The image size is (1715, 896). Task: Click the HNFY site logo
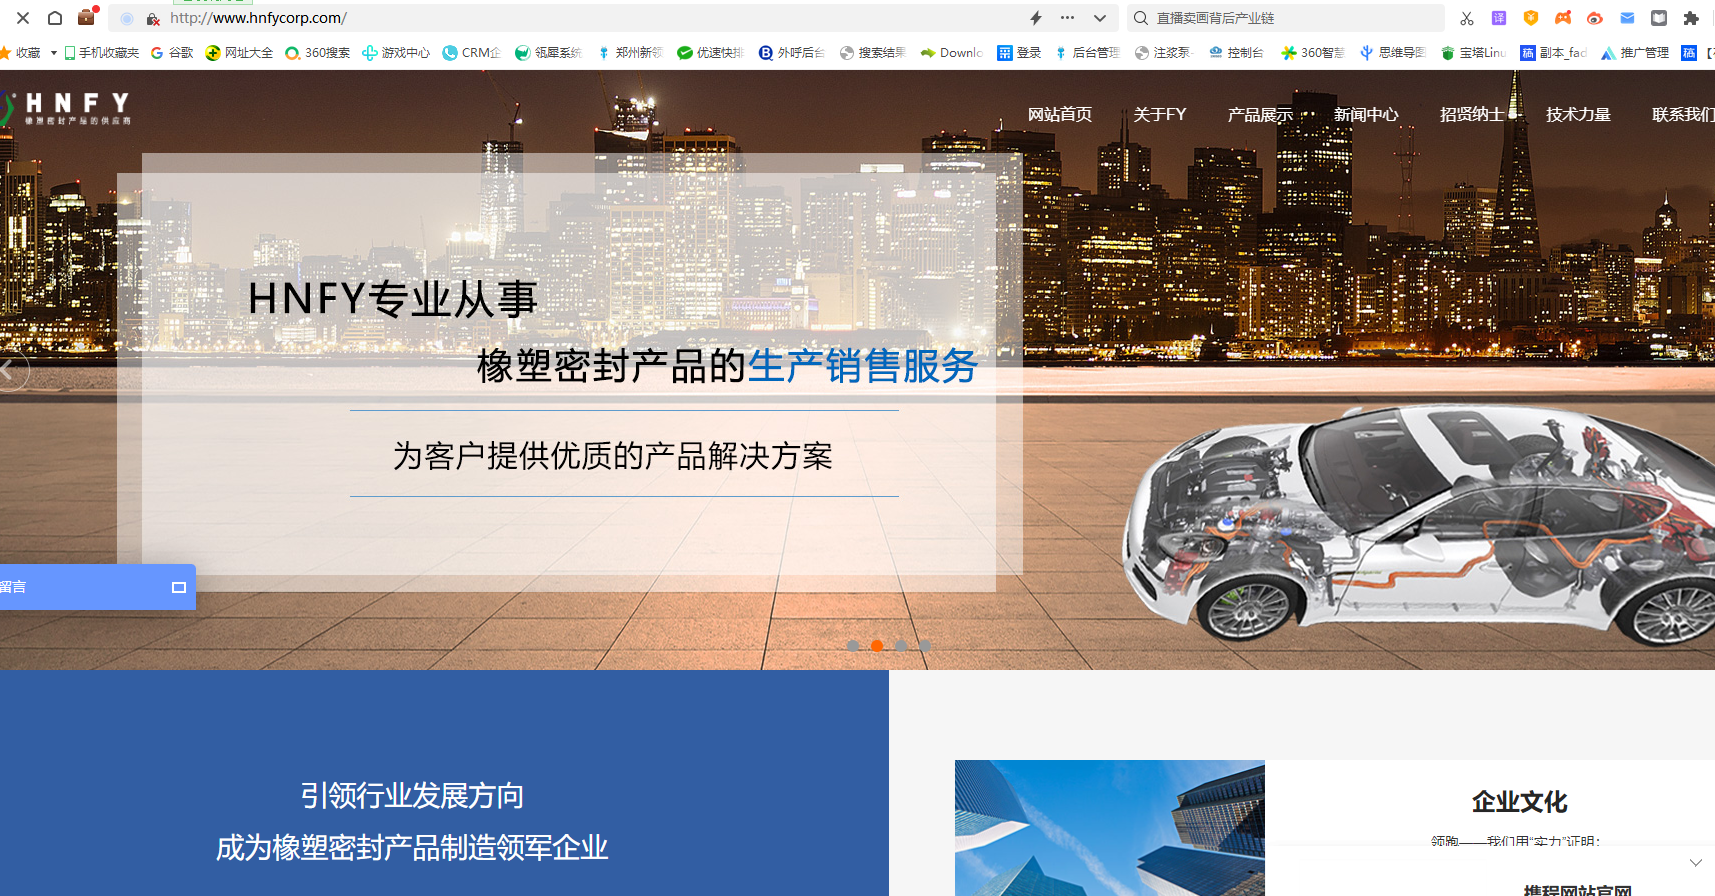pyautogui.click(x=66, y=108)
